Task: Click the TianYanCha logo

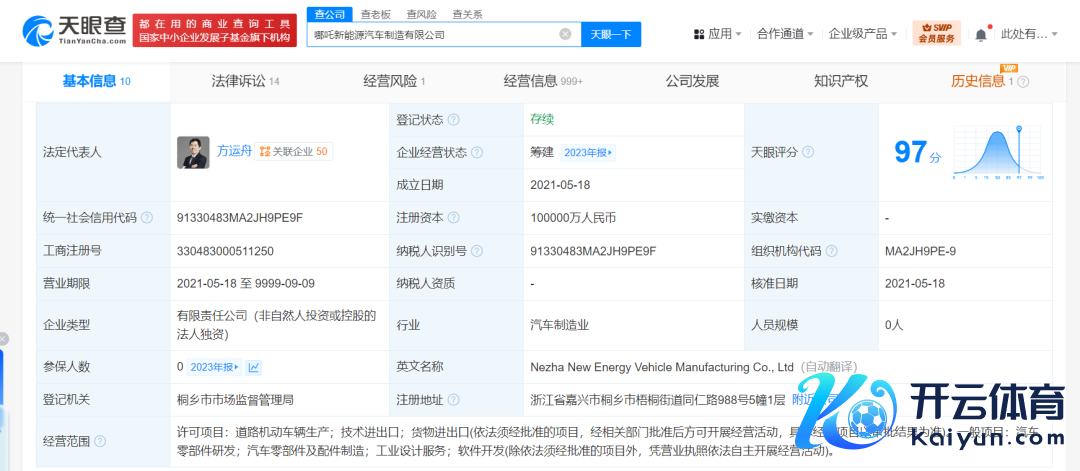Action: [x=74, y=32]
